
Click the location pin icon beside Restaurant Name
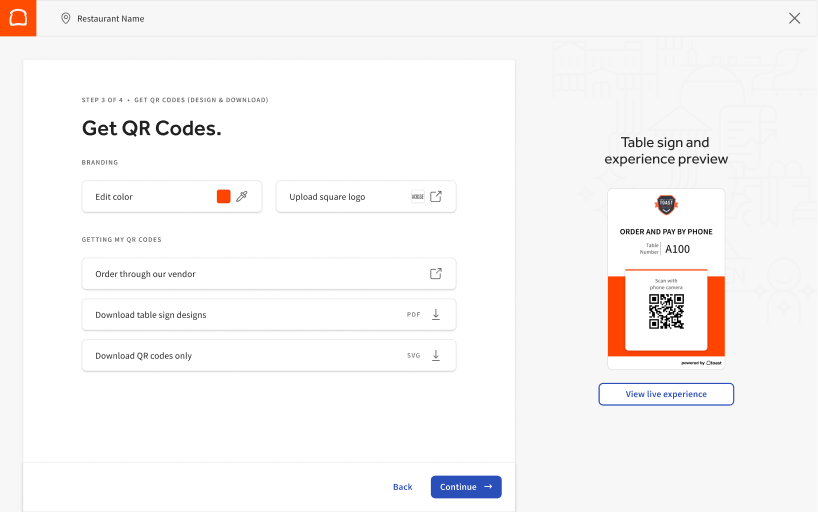(x=66, y=18)
